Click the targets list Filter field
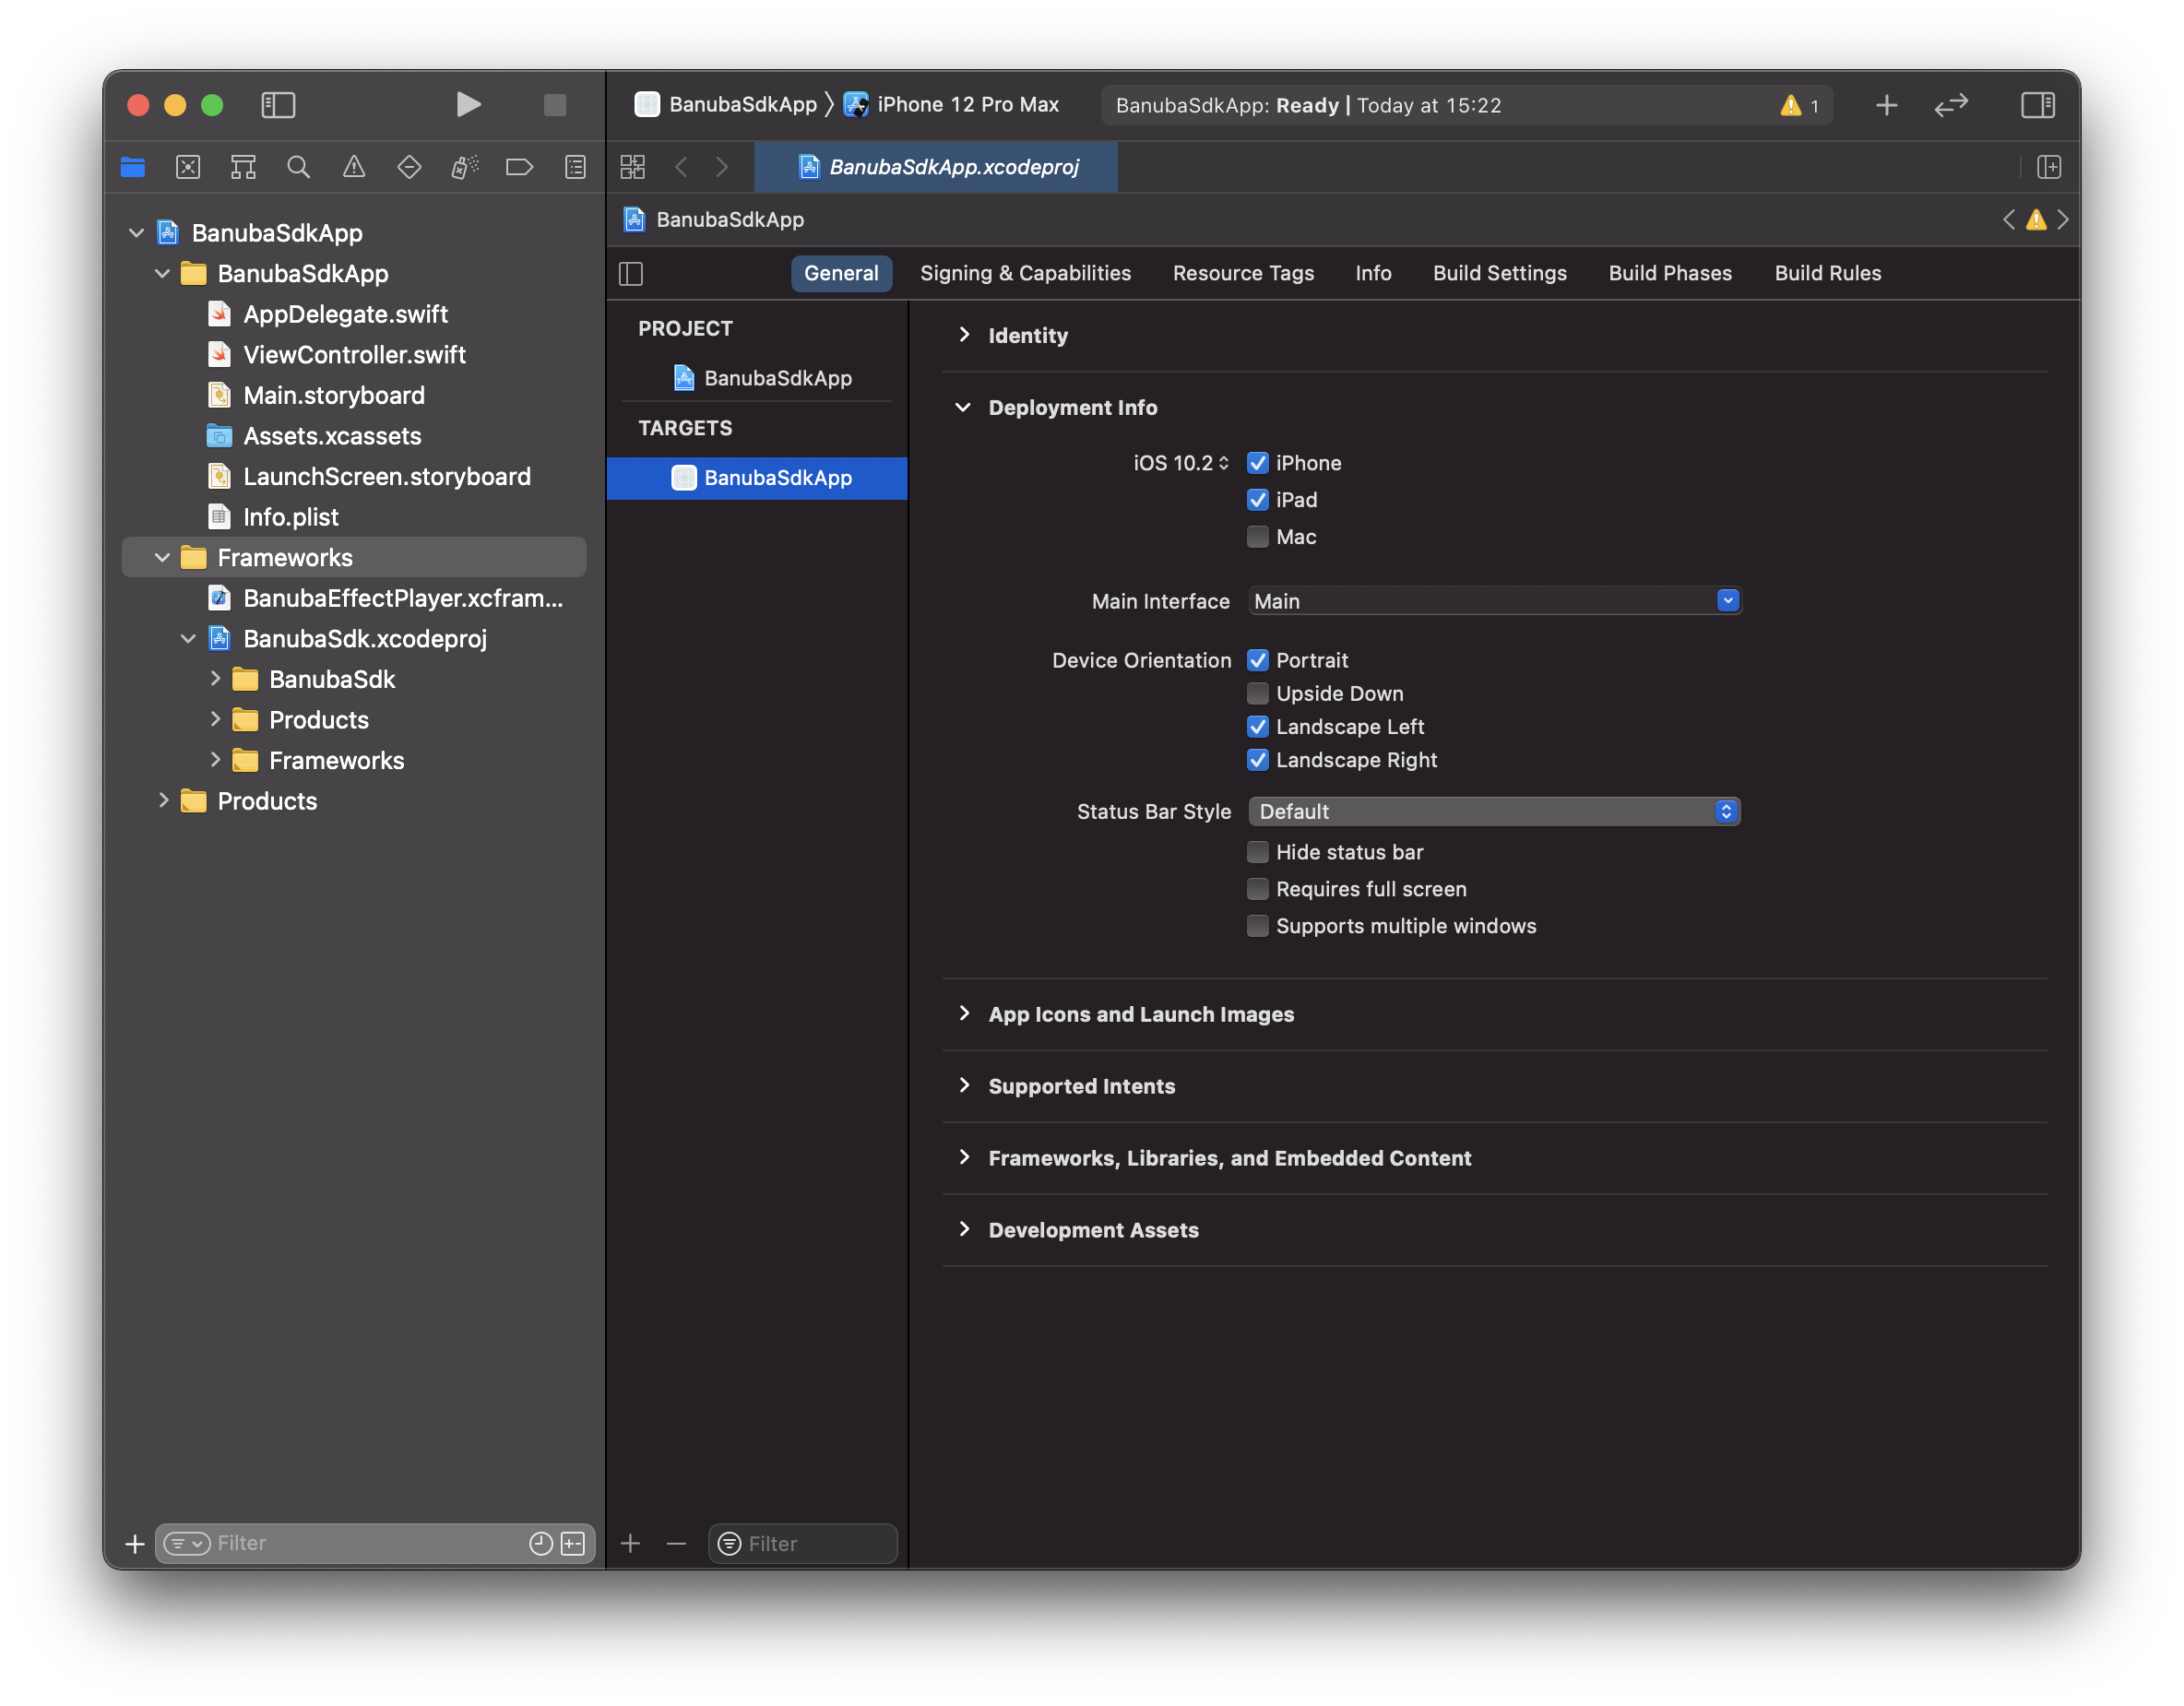Viewport: 2184px width, 1706px height. (x=803, y=1543)
